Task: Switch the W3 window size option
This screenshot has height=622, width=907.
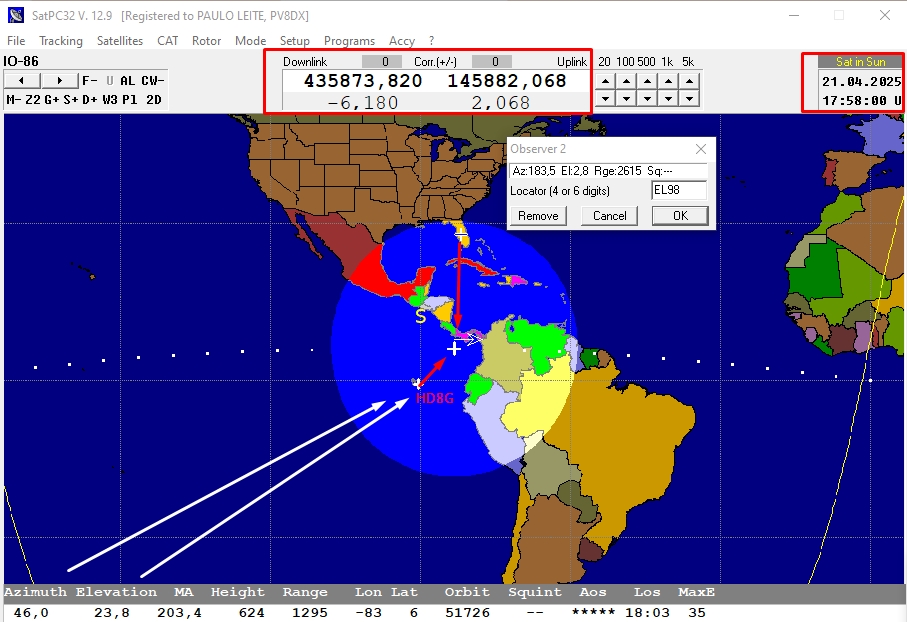Action: click(x=110, y=100)
